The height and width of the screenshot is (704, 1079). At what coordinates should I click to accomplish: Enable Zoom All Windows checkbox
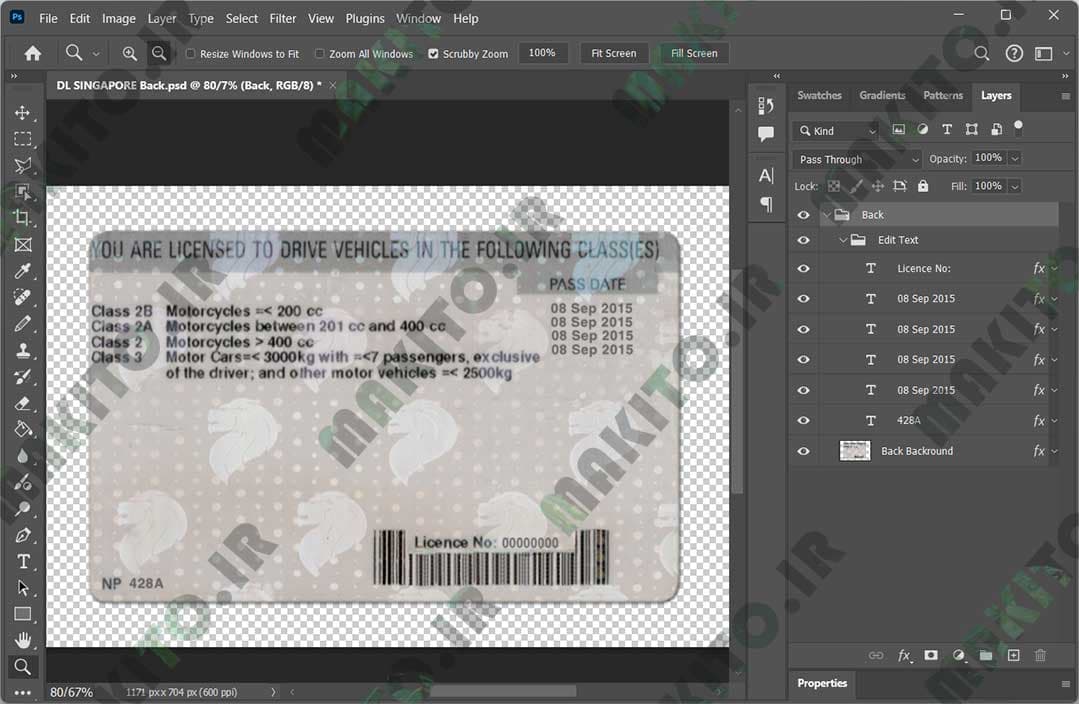pyautogui.click(x=320, y=54)
